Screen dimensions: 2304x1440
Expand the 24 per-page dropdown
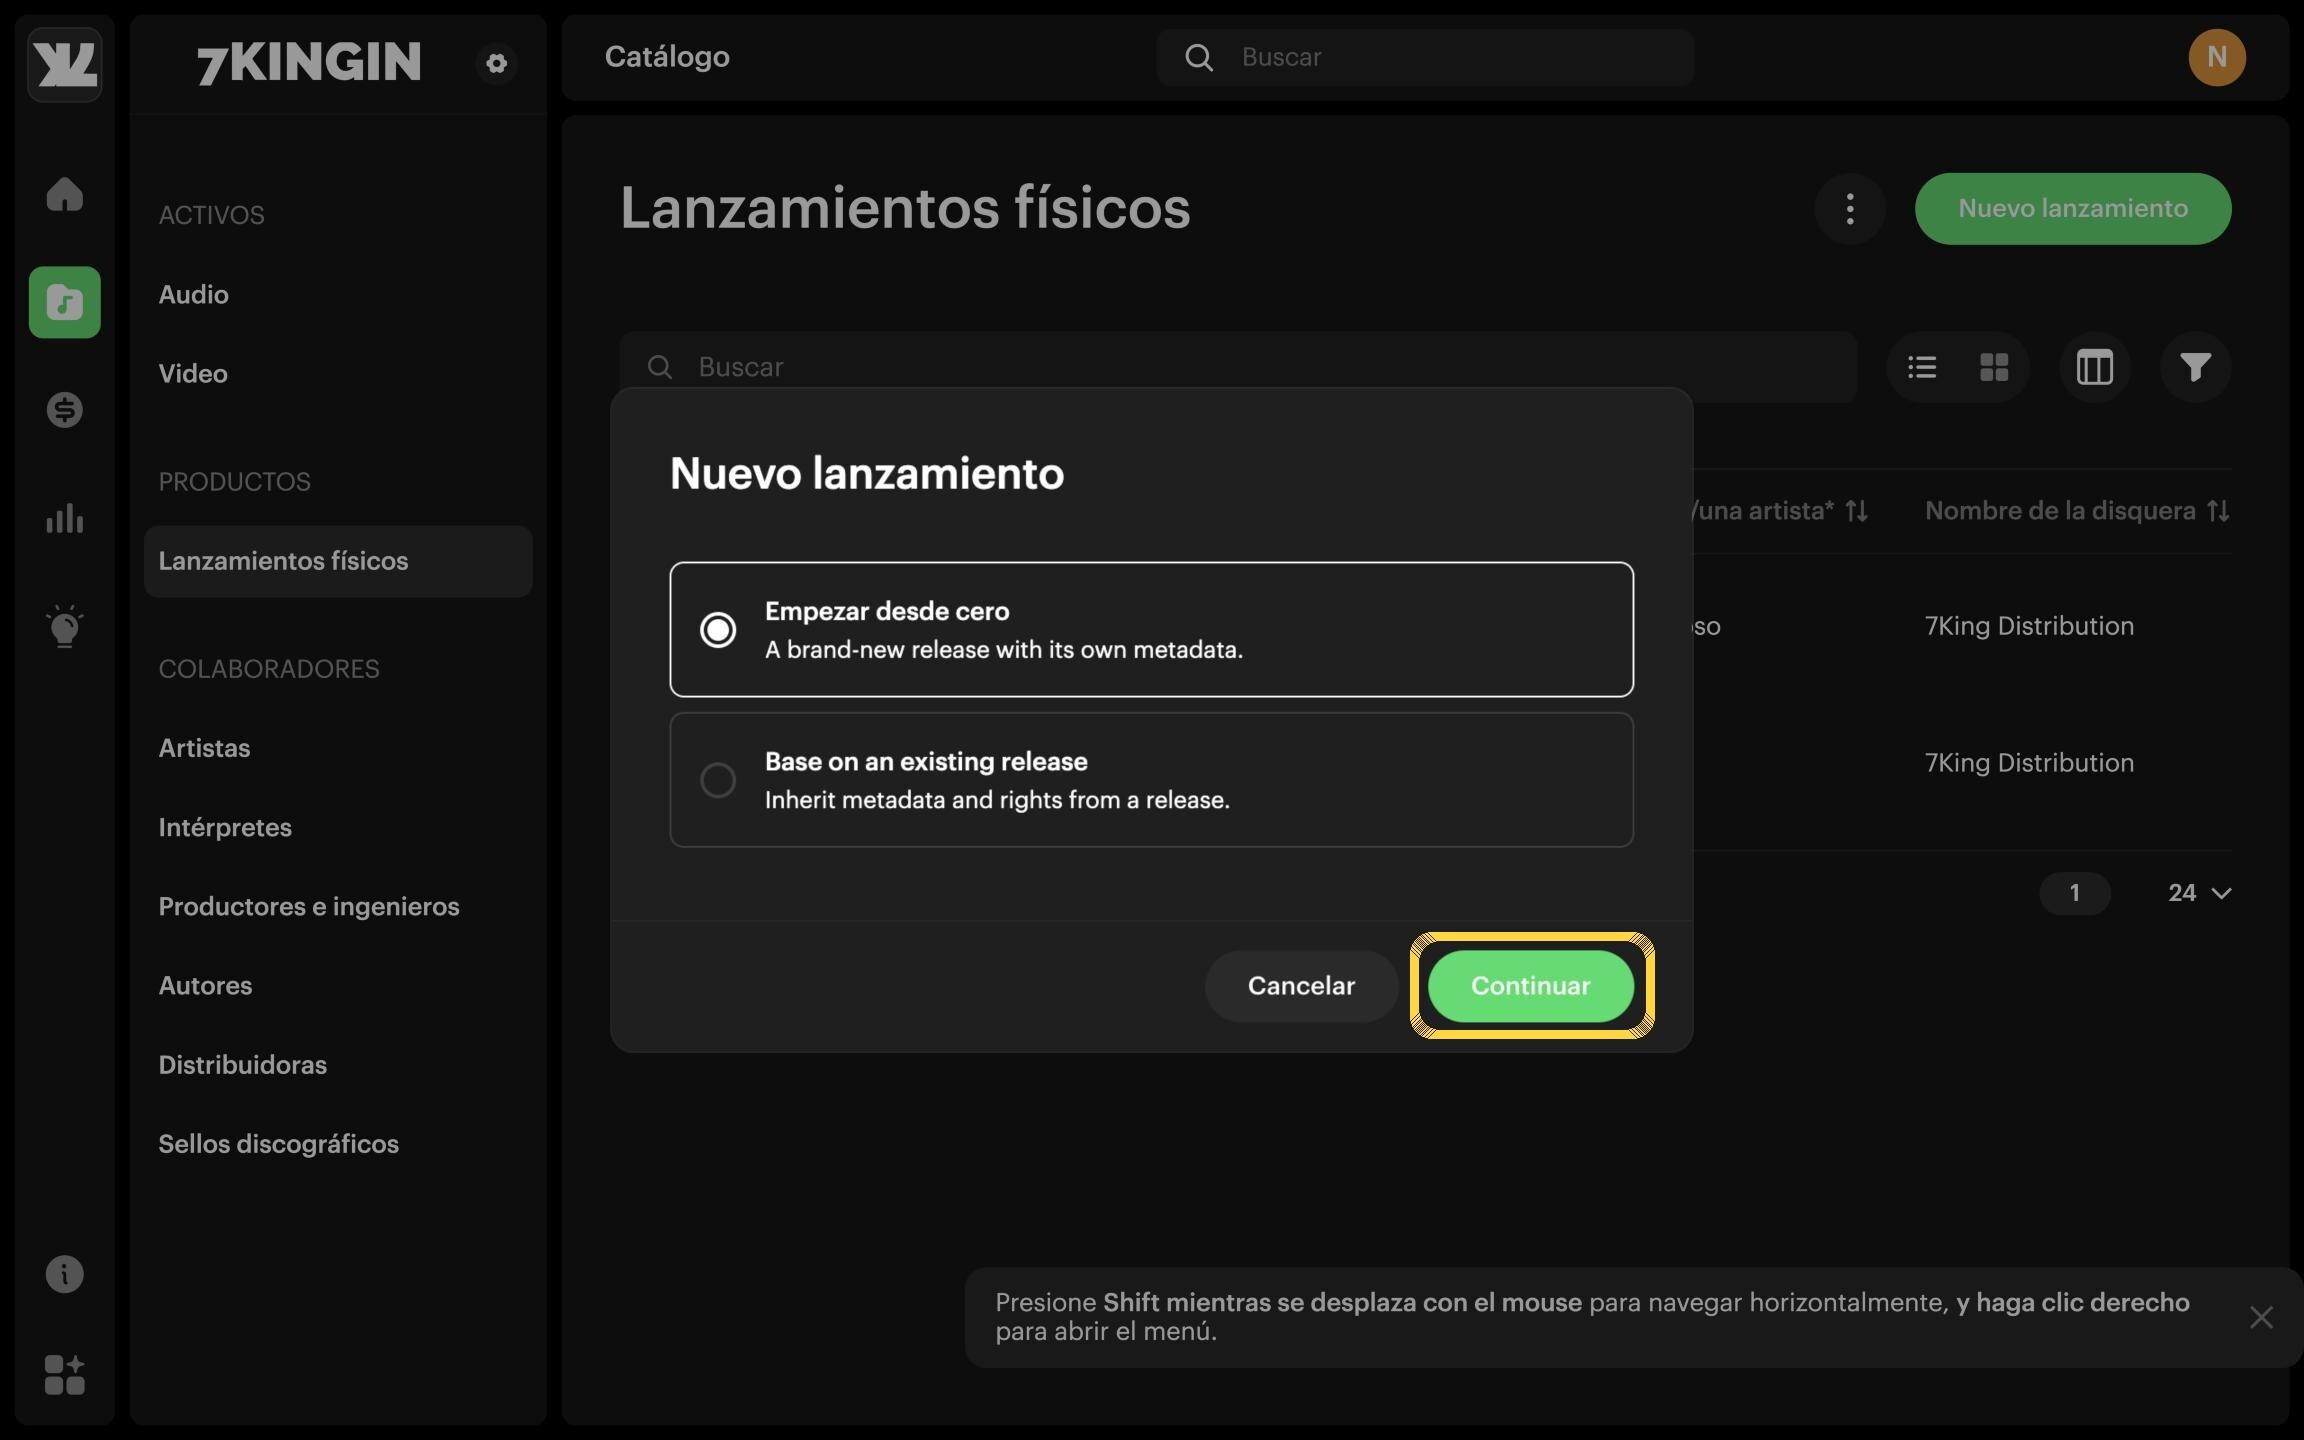[2199, 893]
